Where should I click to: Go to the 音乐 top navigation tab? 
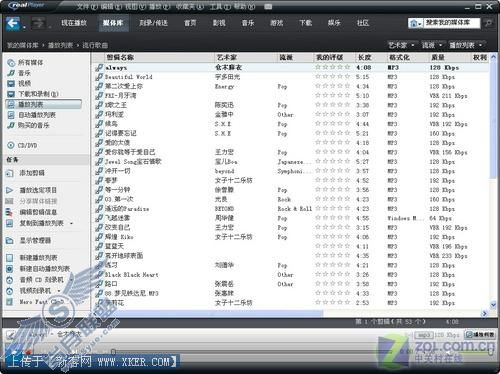(x=248, y=23)
